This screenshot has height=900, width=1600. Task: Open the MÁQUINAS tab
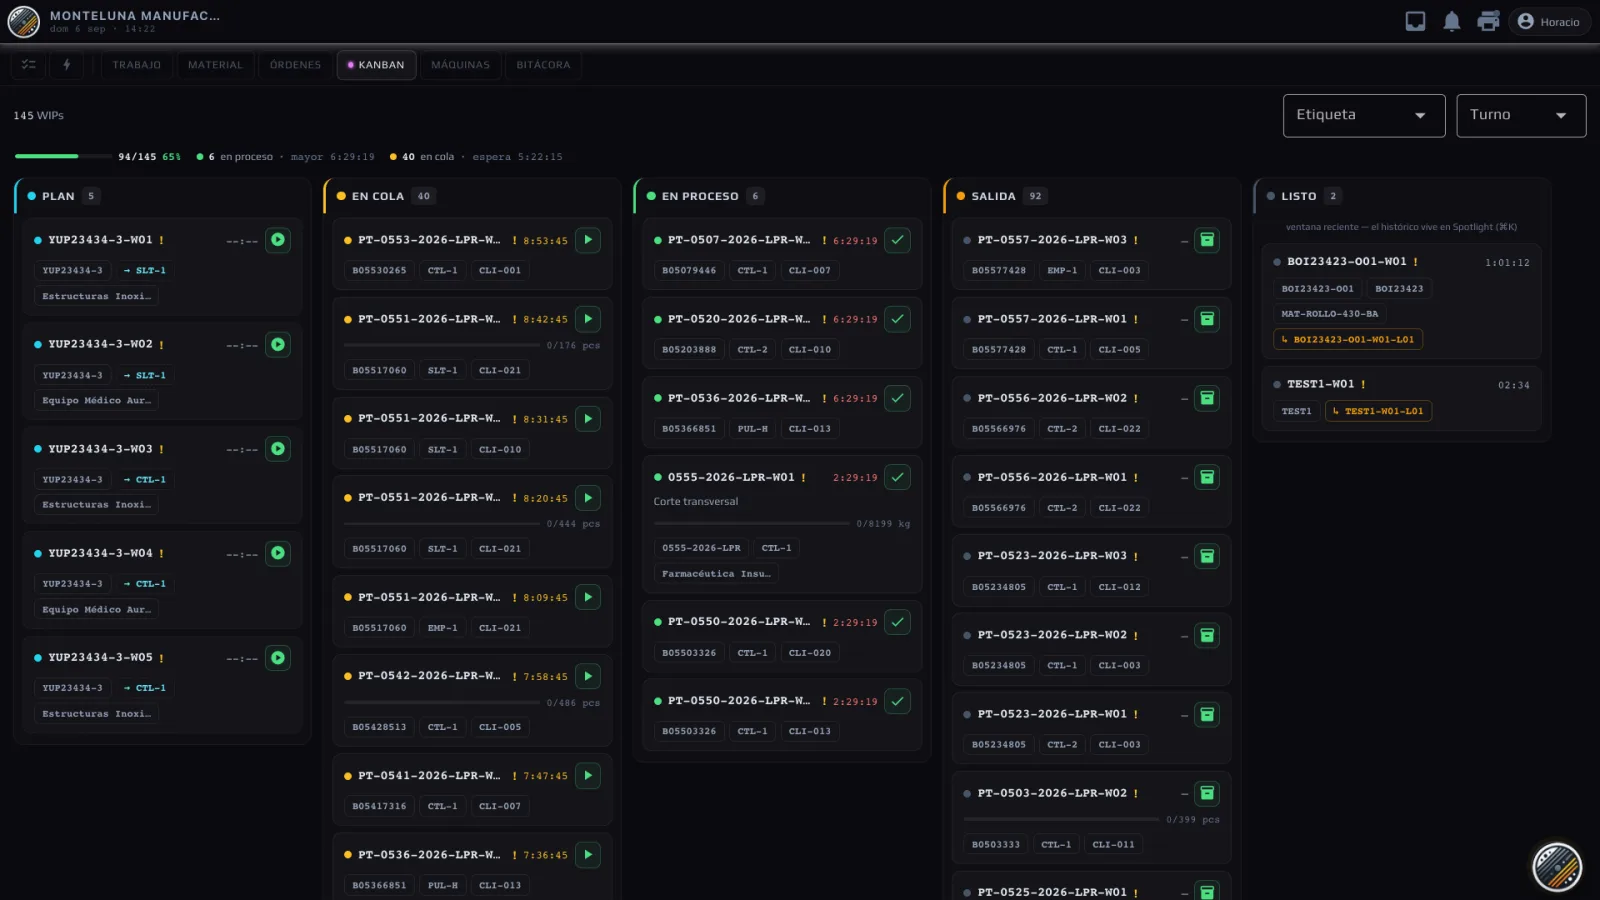tap(460, 65)
